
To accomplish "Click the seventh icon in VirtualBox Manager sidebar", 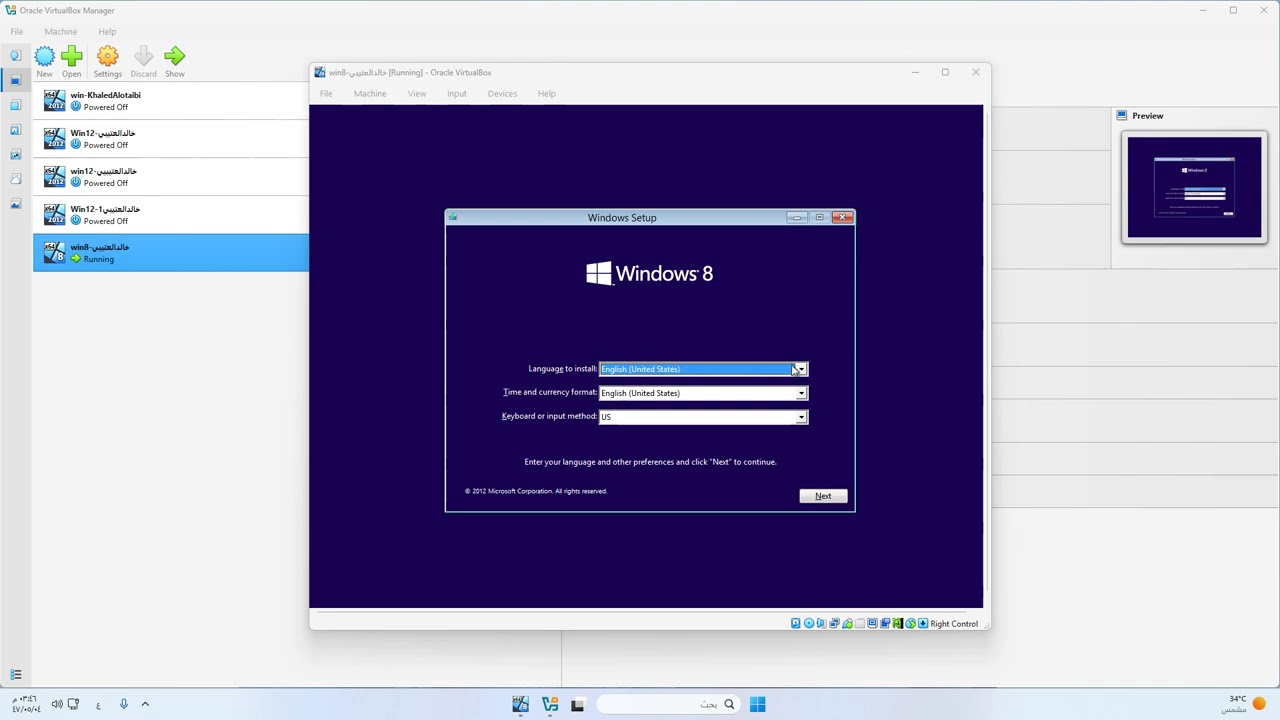I will click(15, 204).
